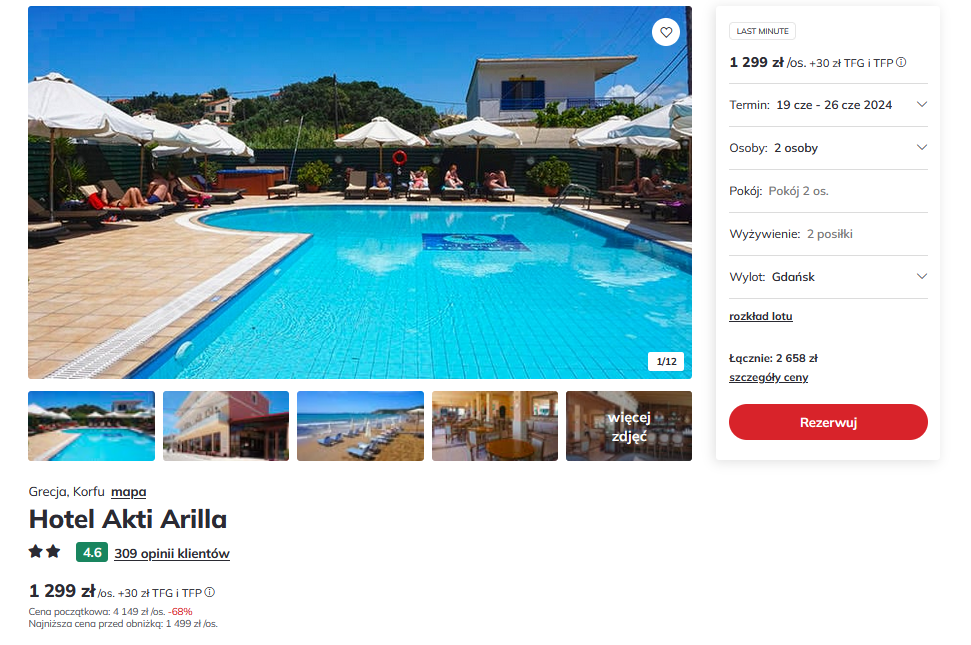This screenshot has height=645, width=971.
Task: Select the pool photo thumbnail
Action: (92, 426)
